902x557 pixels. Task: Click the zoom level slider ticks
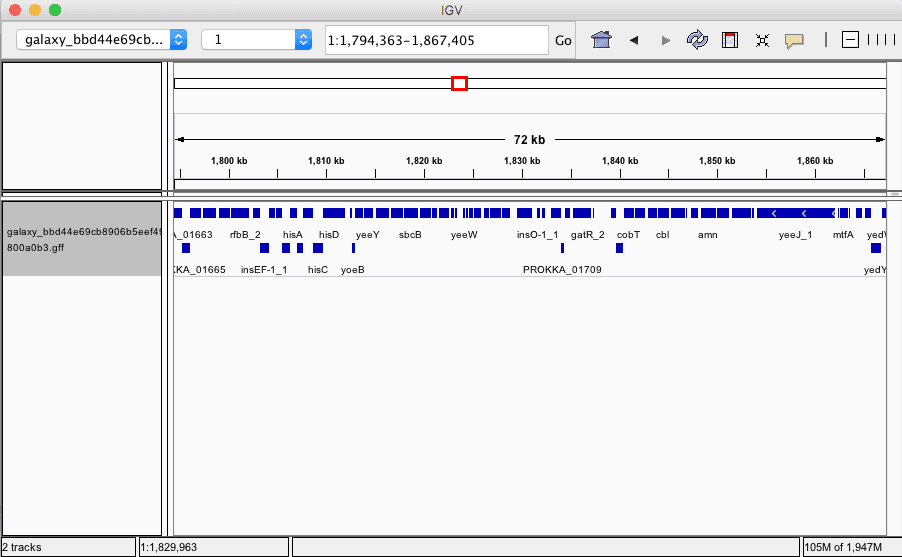tap(881, 40)
